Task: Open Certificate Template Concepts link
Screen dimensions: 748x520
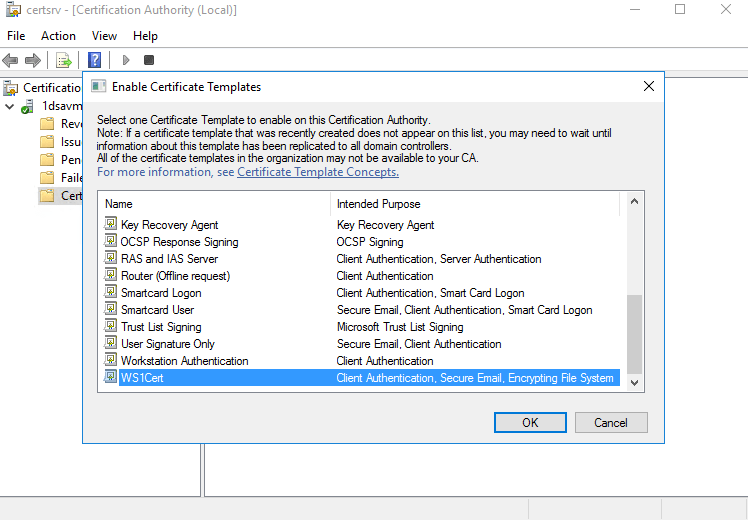Action: coord(317,172)
